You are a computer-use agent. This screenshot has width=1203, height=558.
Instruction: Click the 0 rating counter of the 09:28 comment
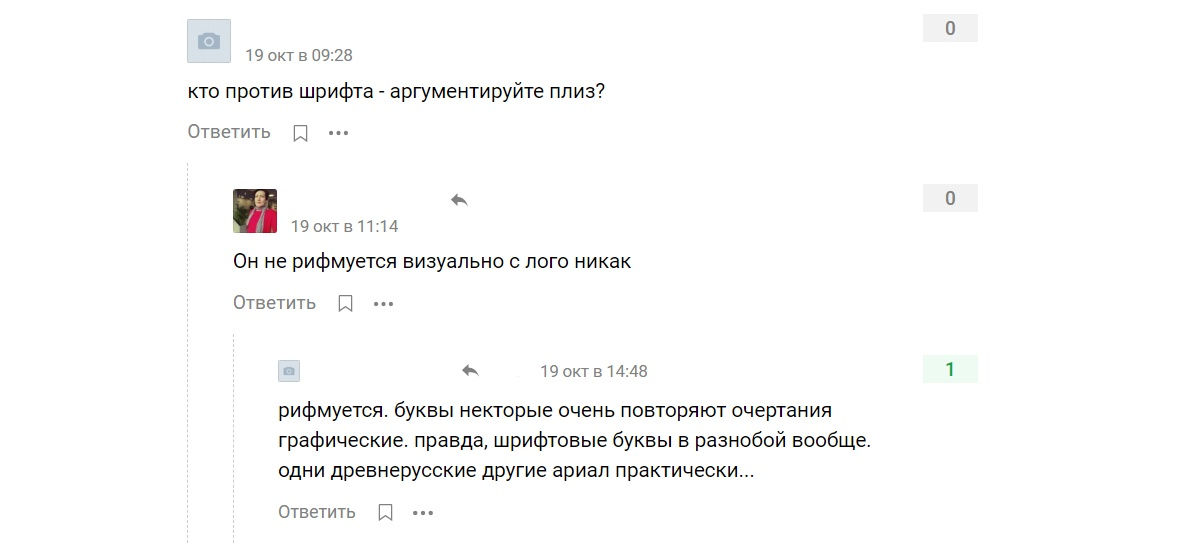click(950, 29)
